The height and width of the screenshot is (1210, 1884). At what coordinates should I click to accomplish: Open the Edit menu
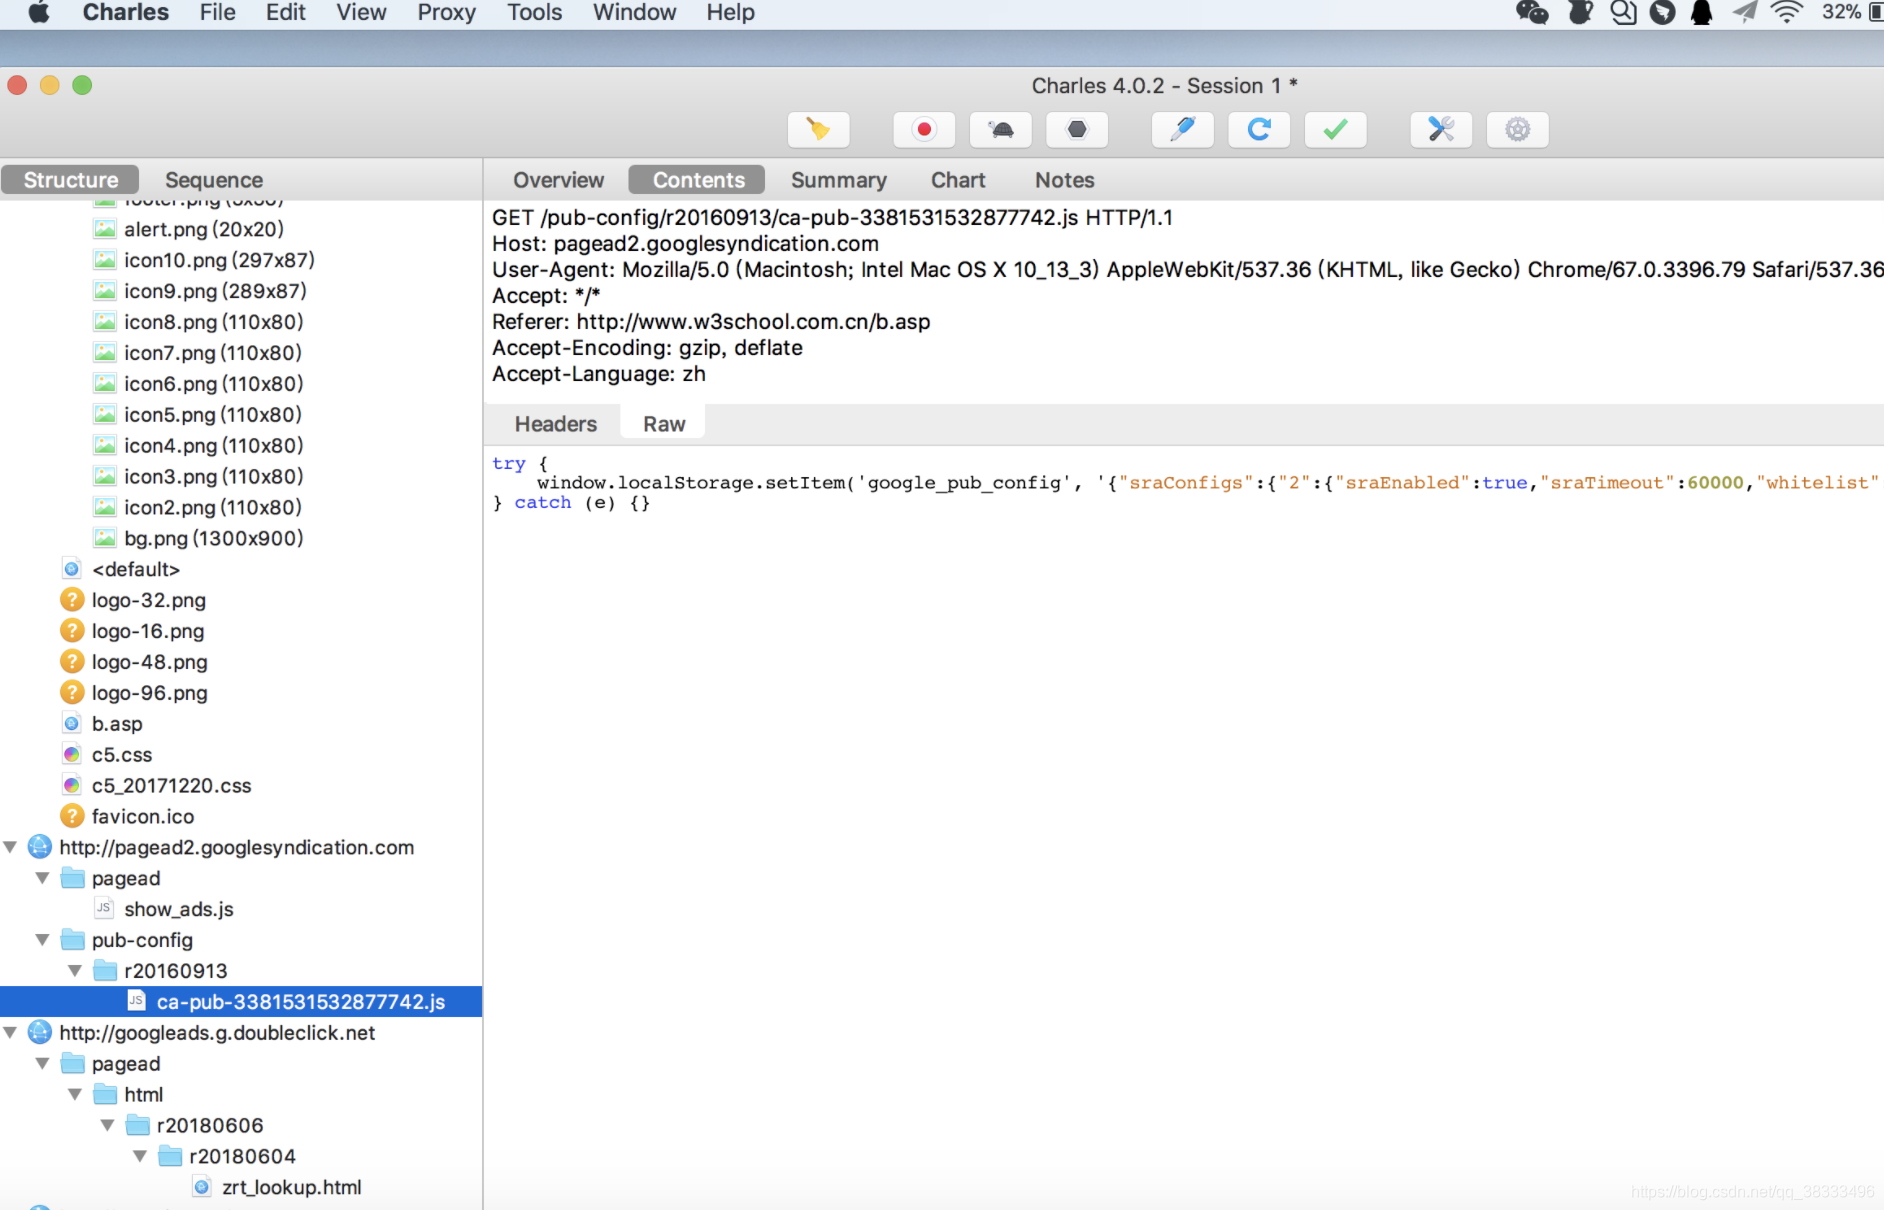point(285,13)
